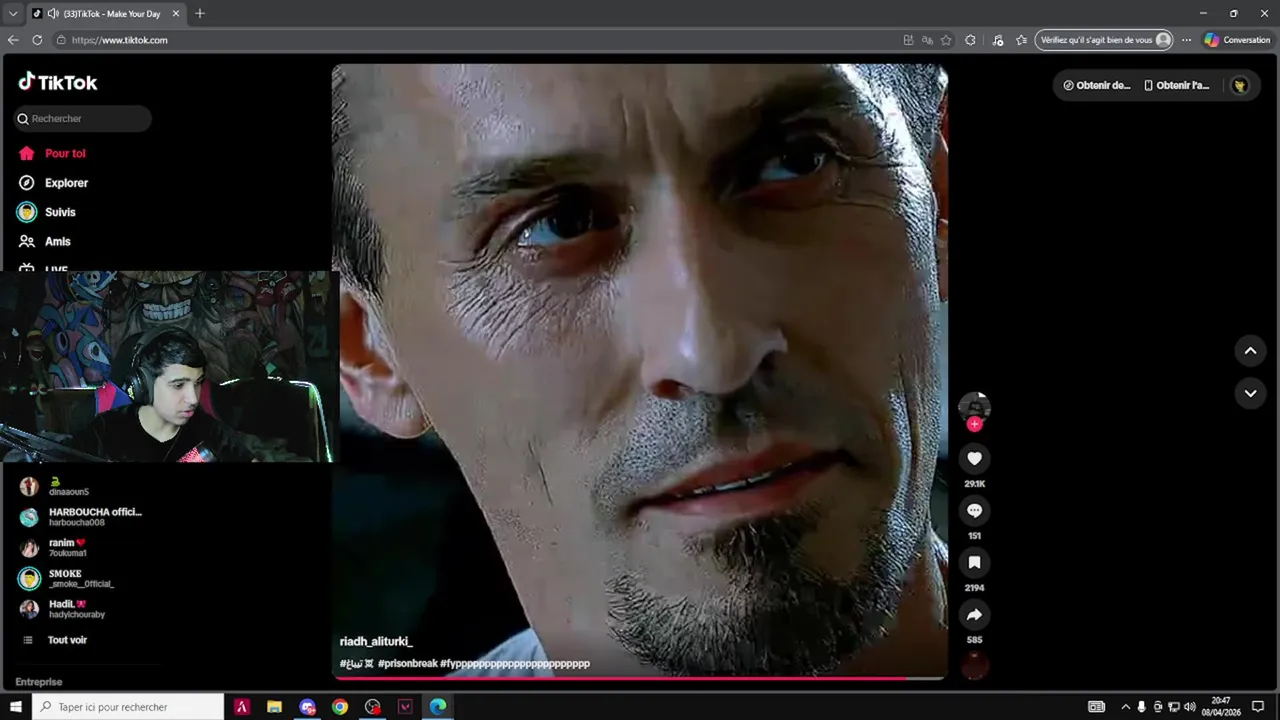Viewport: 1280px width, 720px height.
Task: Click the TikTok logo
Action: (x=58, y=82)
